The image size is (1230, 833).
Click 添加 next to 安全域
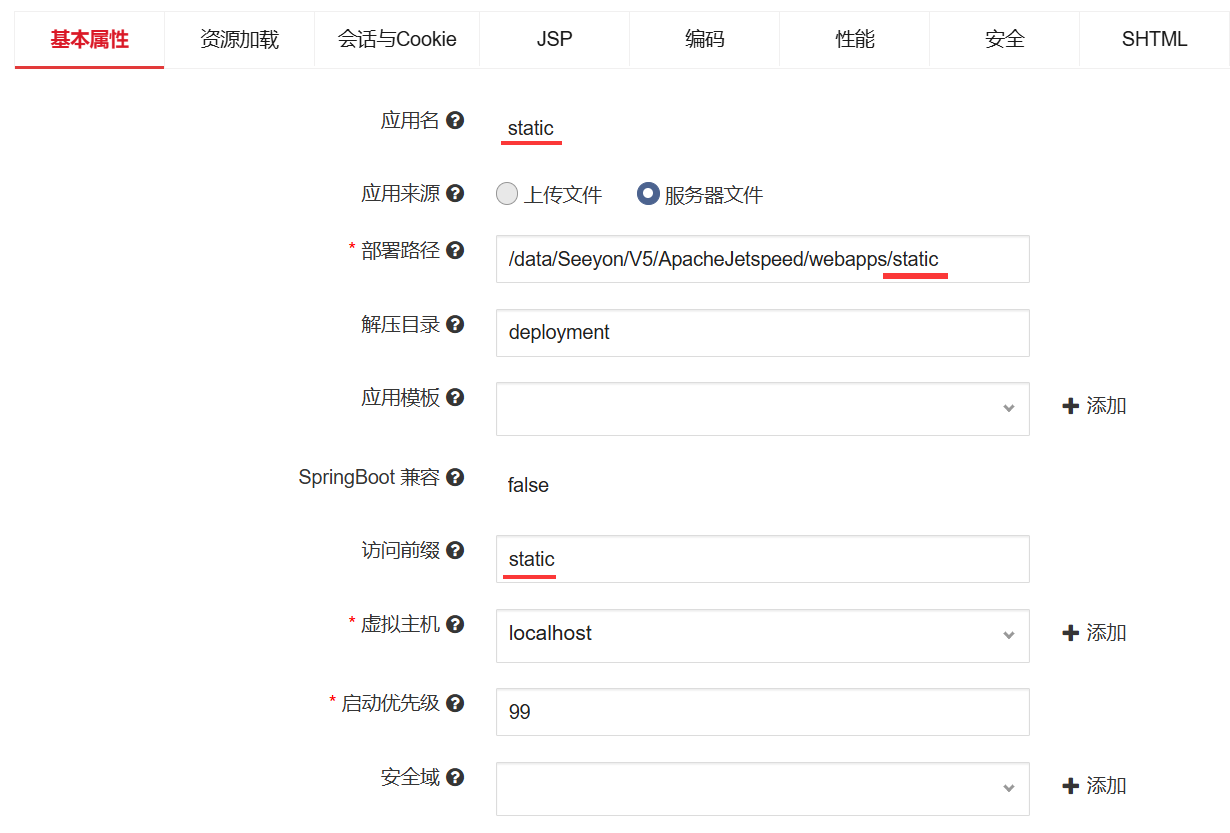[x=1095, y=786]
